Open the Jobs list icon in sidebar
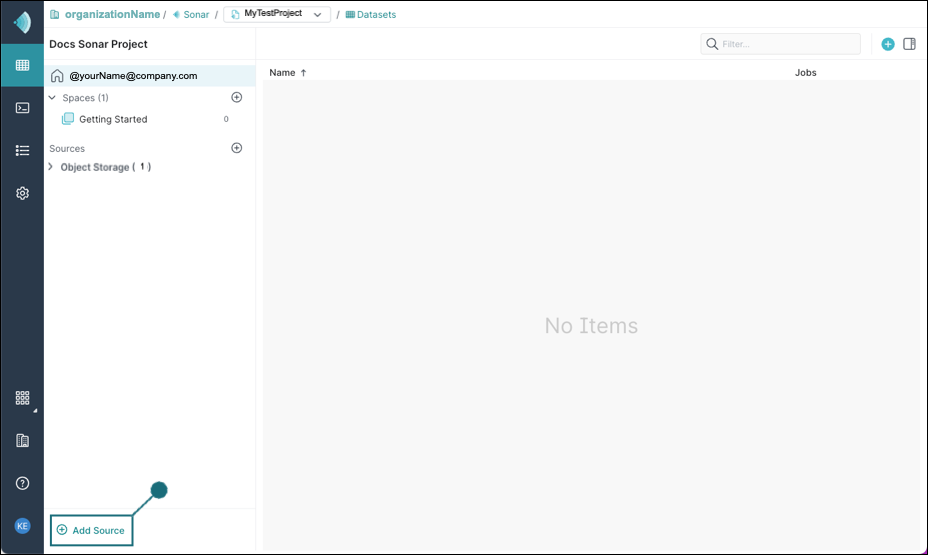 tap(22, 151)
